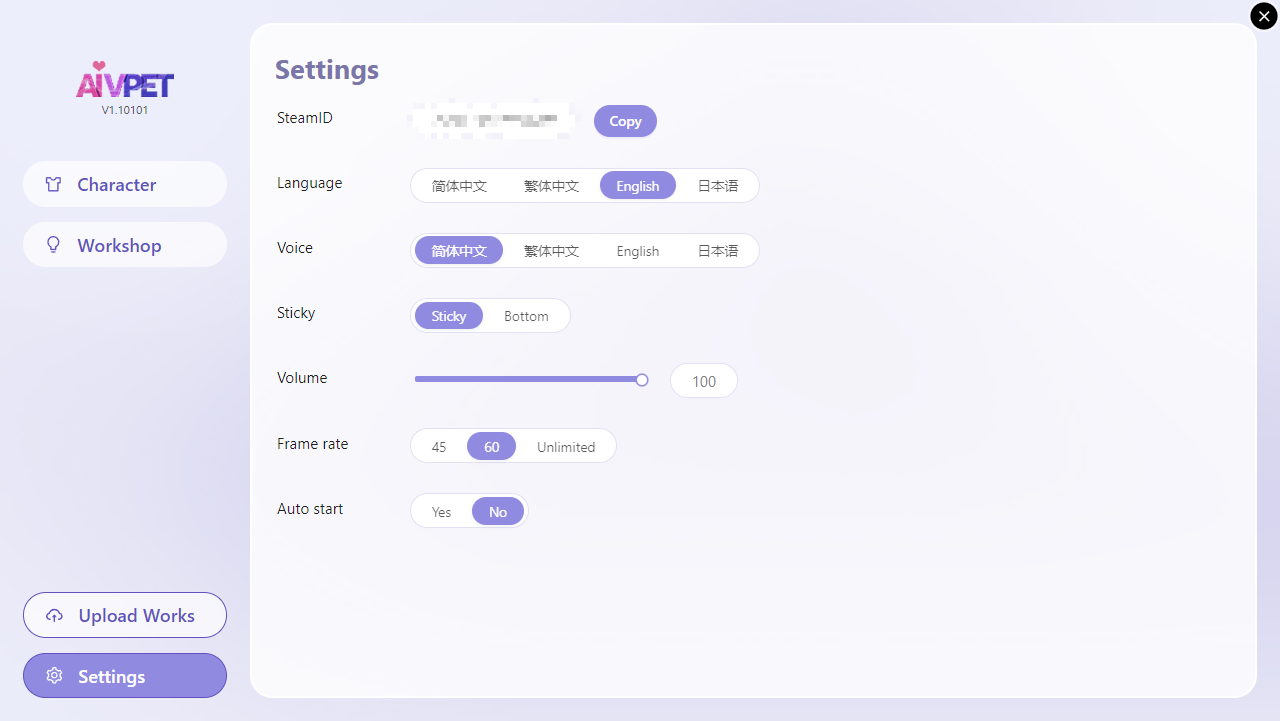This screenshot has height=721, width=1280.
Task: Click the gear icon in Settings button
Action: [55, 676]
